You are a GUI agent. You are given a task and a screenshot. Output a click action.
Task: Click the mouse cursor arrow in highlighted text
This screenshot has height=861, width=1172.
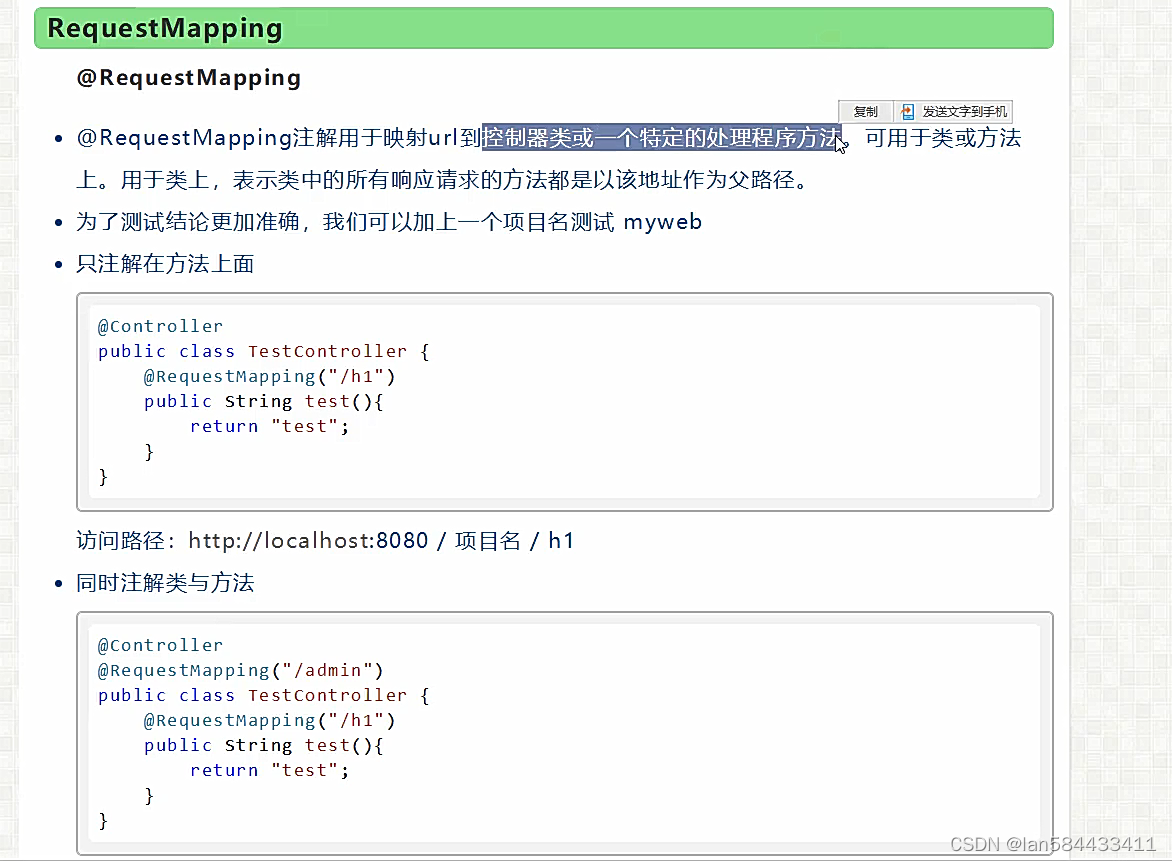point(838,146)
